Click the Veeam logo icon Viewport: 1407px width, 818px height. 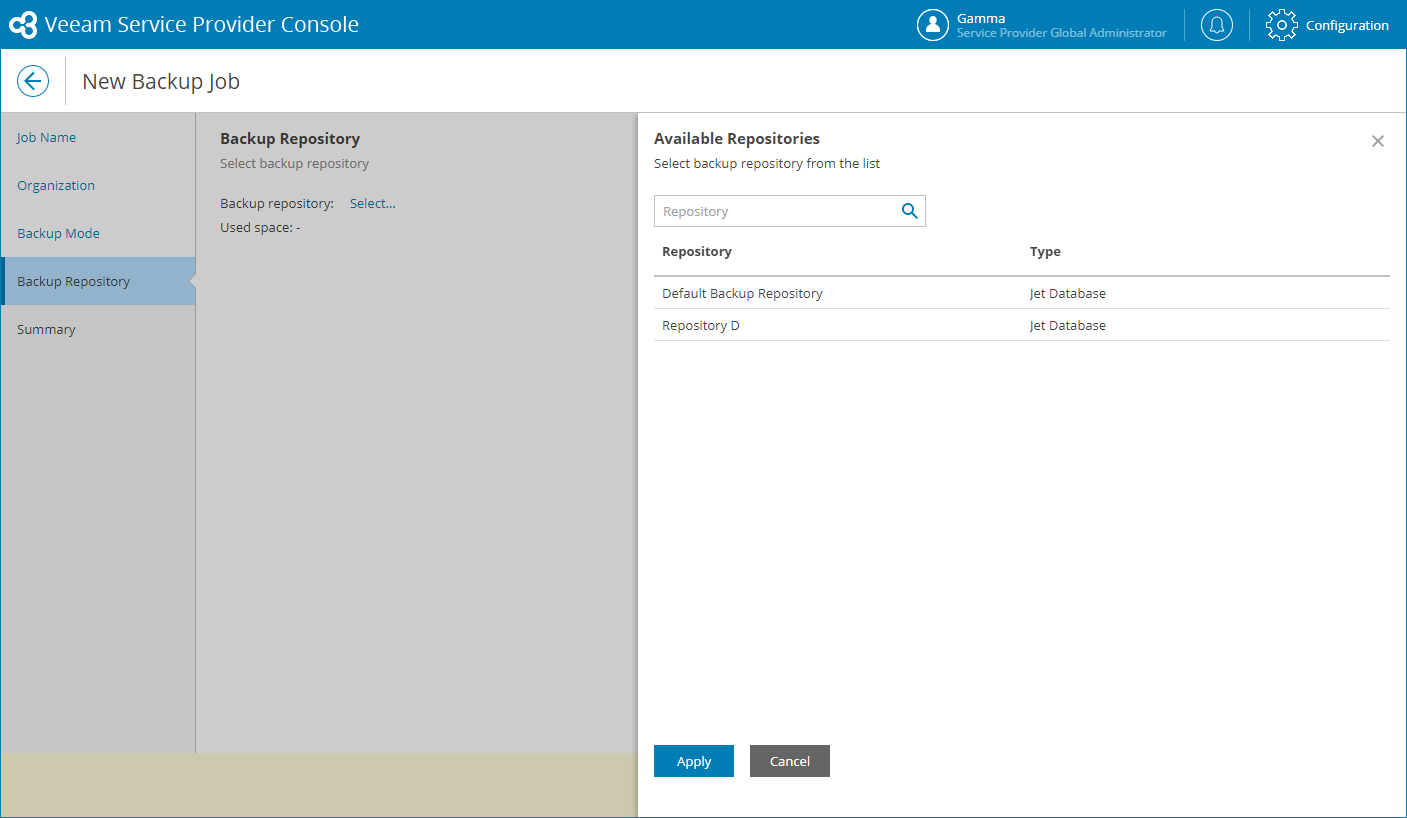pos(23,25)
